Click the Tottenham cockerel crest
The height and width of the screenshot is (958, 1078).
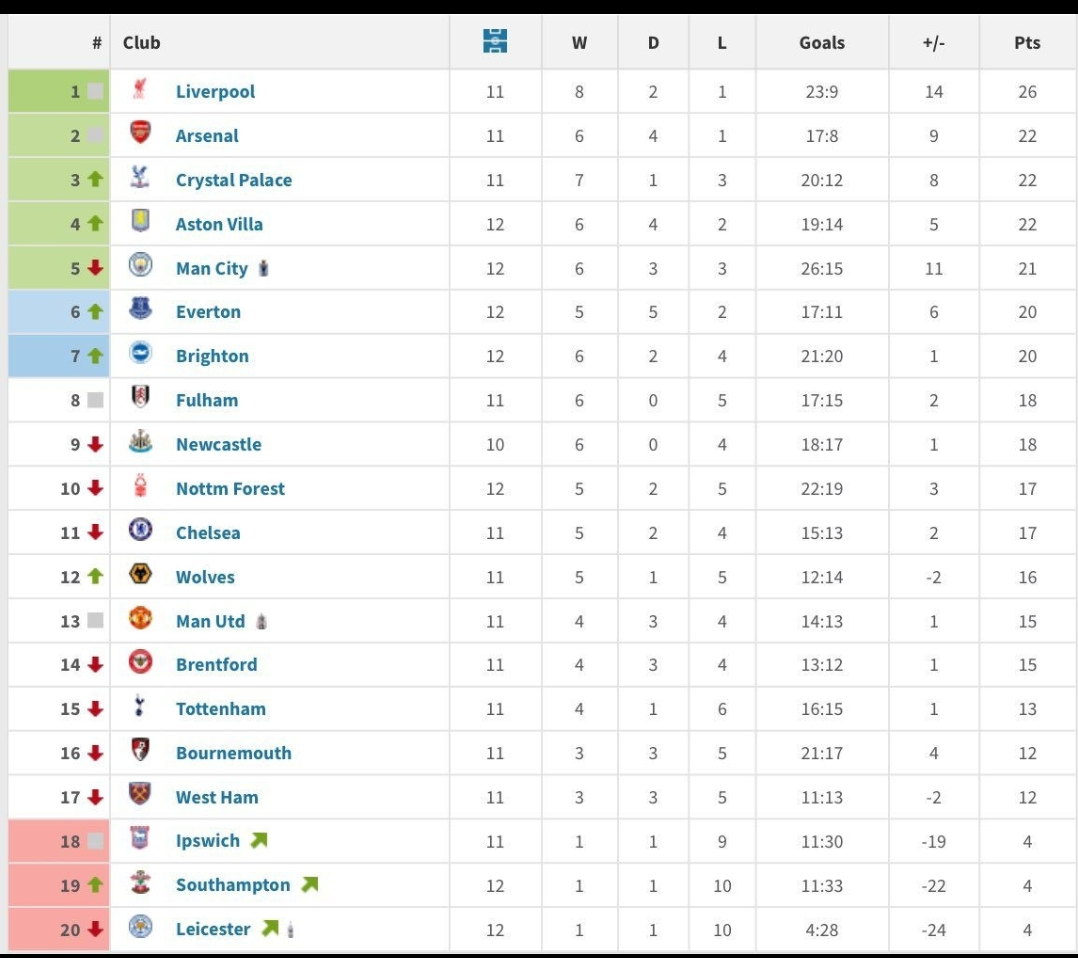140,708
